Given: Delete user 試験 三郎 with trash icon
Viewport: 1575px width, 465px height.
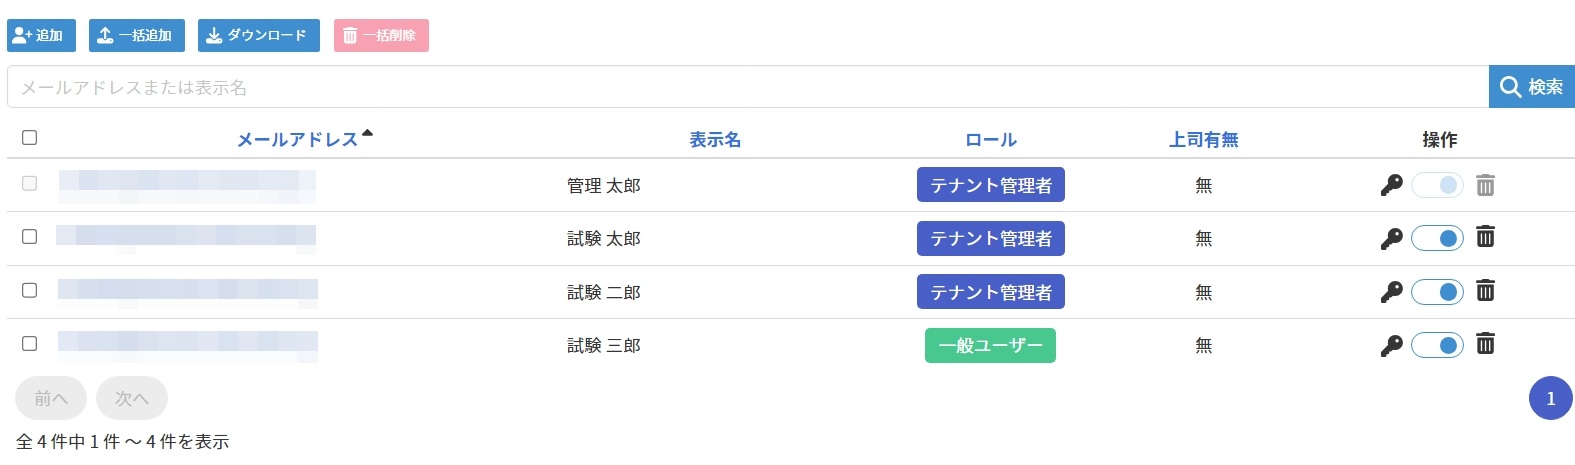Looking at the screenshot, I should click(x=1485, y=344).
